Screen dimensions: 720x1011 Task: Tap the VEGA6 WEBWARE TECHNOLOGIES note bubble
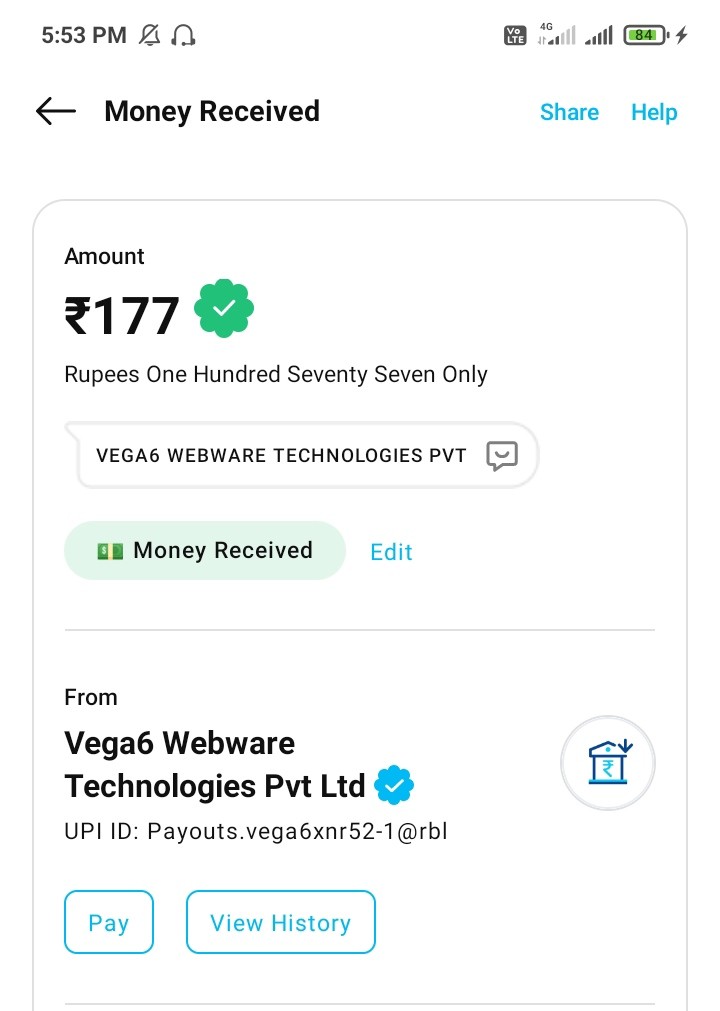click(x=281, y=456)
